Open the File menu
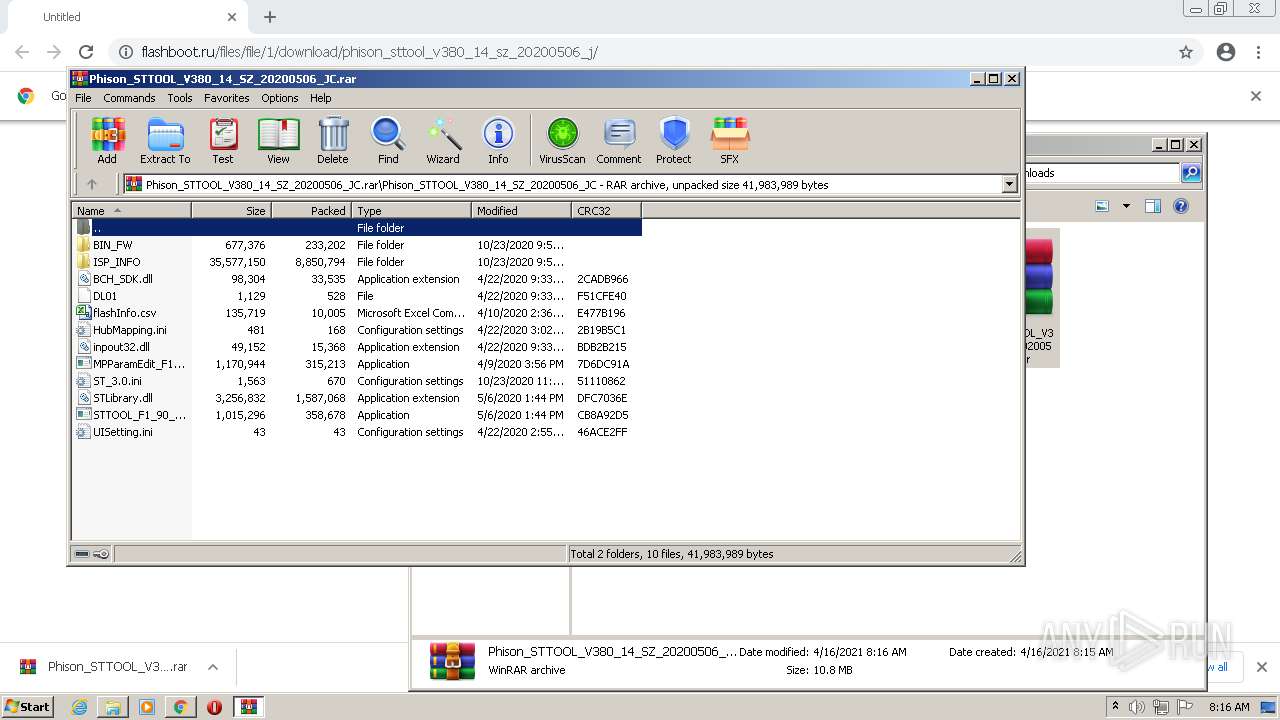Viewport: 1280px width, 720px height. pos(83,98)
